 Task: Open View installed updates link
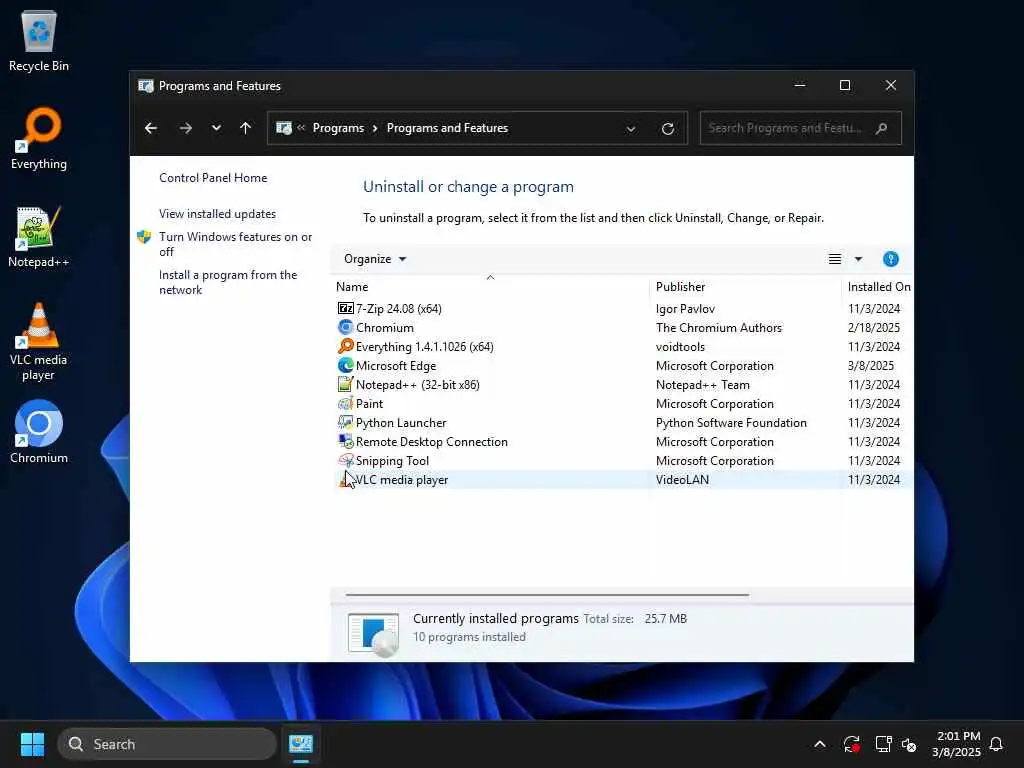click(217, 214)
